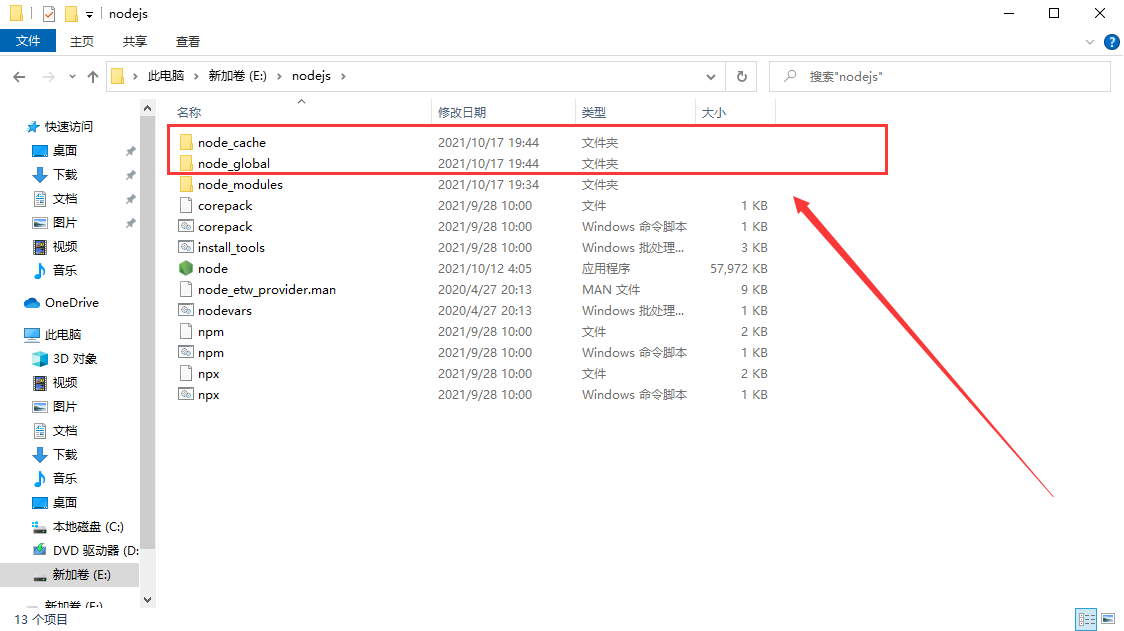
Task: Click the 2021/10/12 4:05 date cell
Action: (x=485, y=269)
